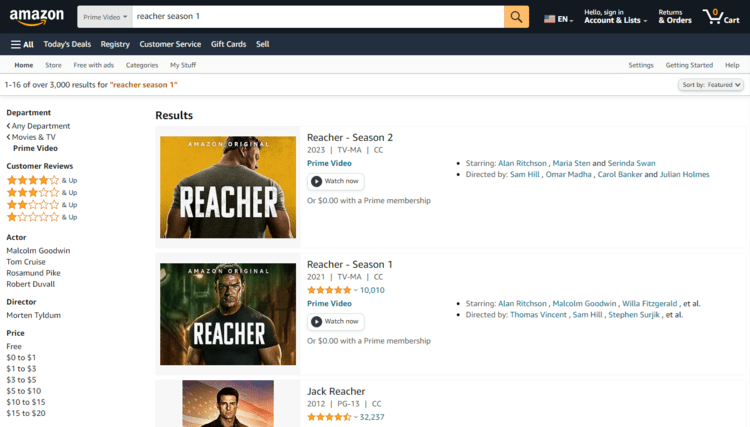The image size is (750, 427).
Task: Open the shopping cart icon
Action: click(x=721, y=17)
